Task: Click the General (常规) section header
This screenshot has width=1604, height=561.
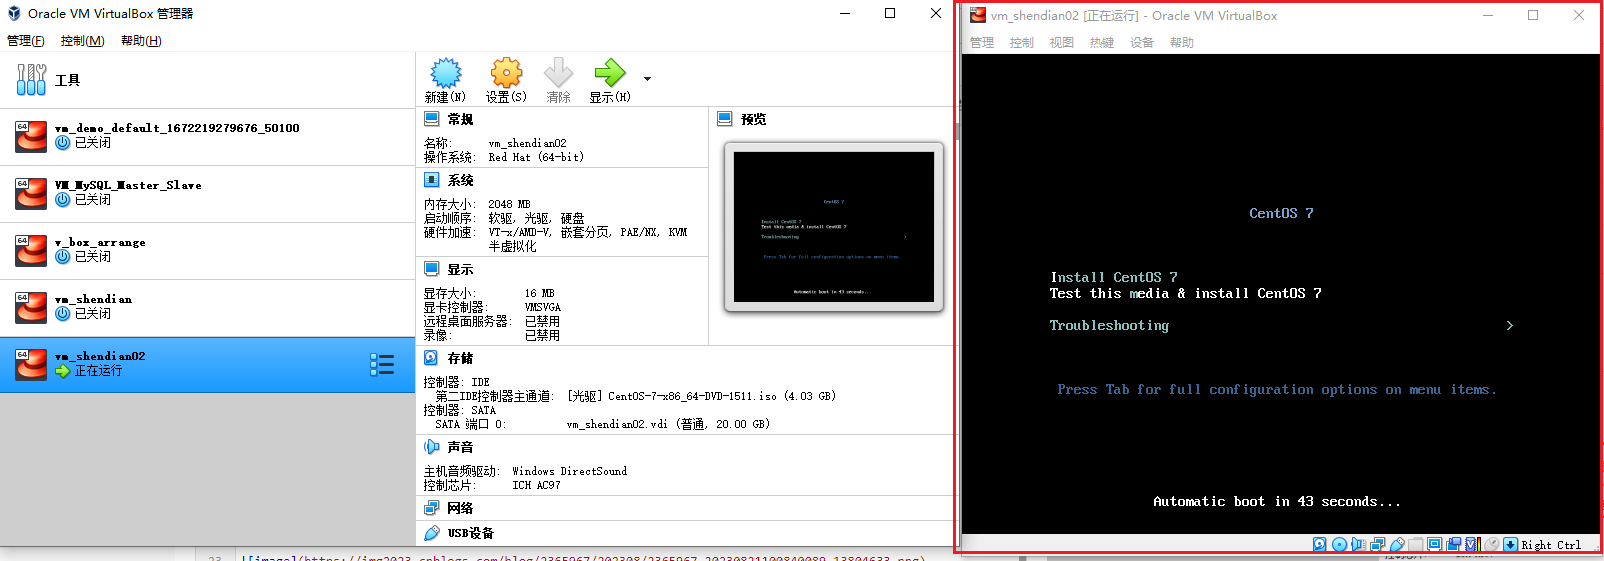Action: point(460,120)
